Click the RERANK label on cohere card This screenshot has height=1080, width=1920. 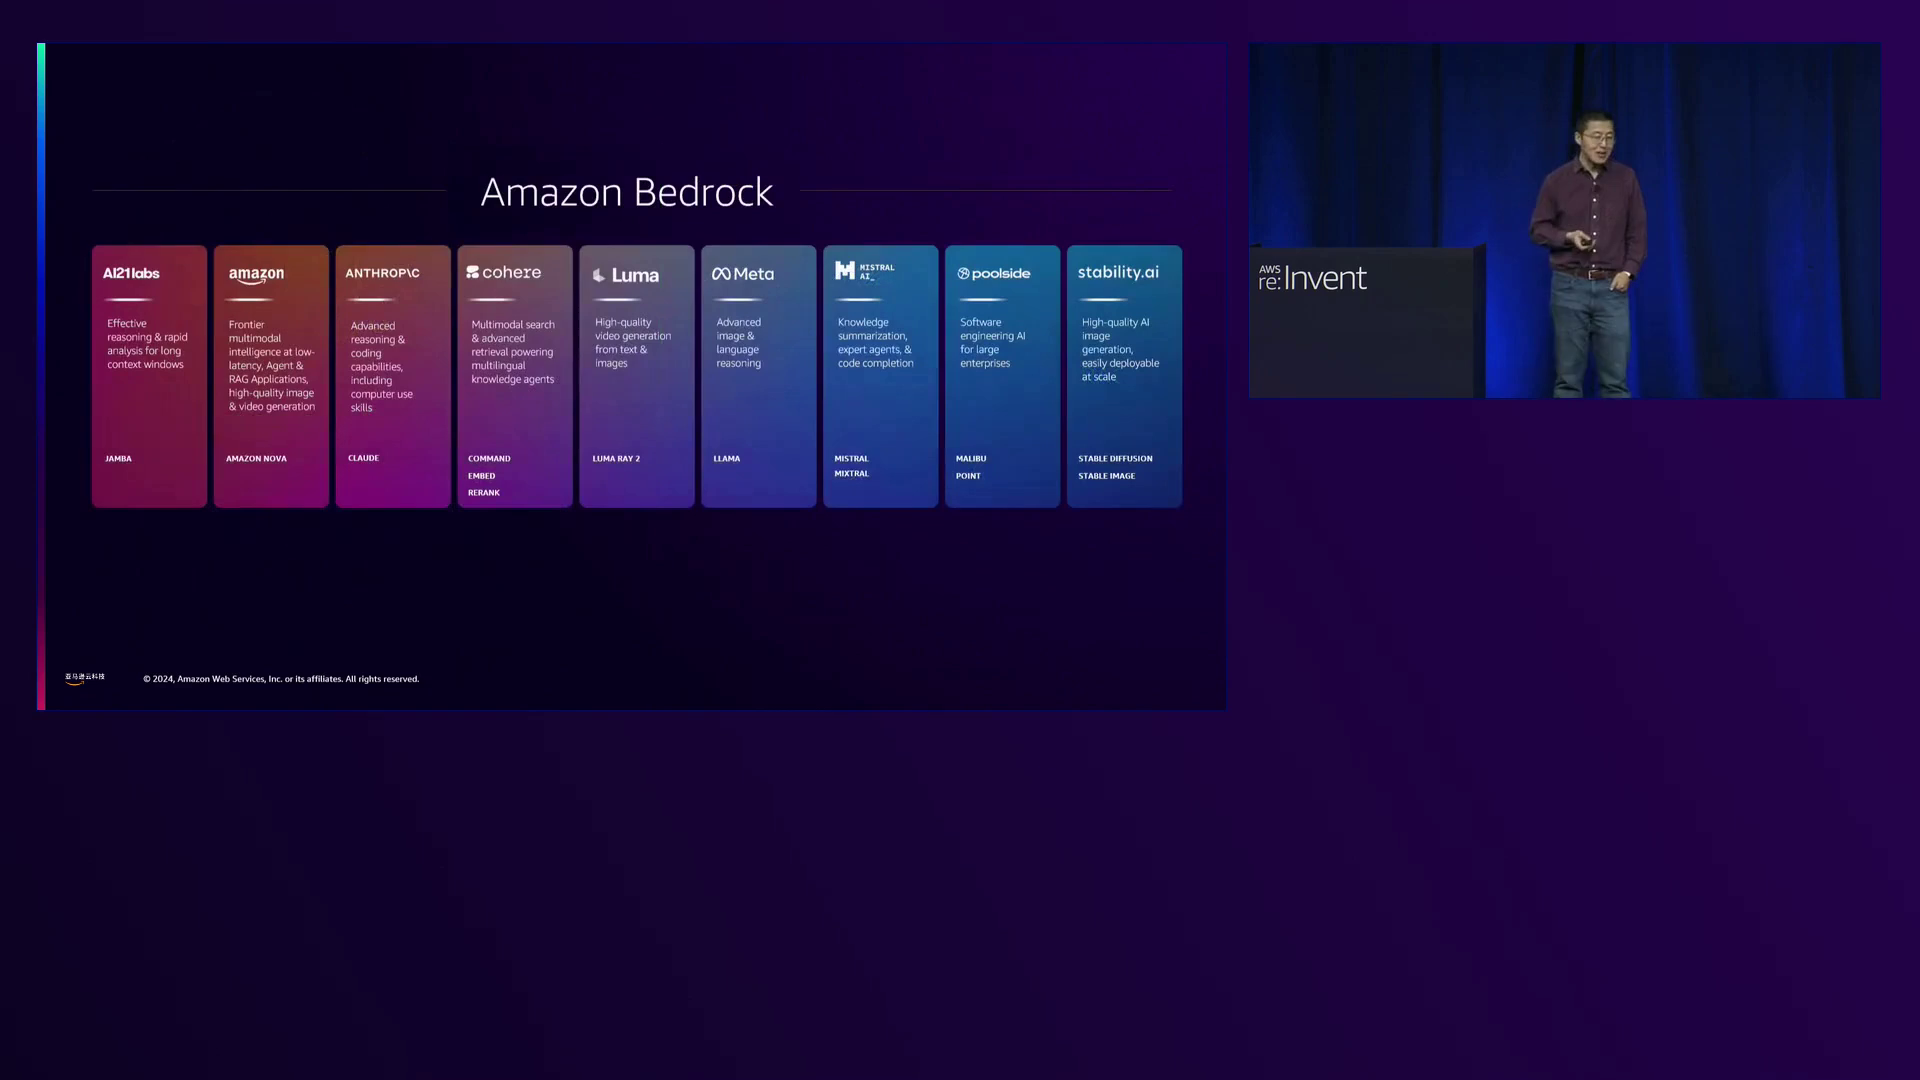pyautogui.click(x=484, y=493)
